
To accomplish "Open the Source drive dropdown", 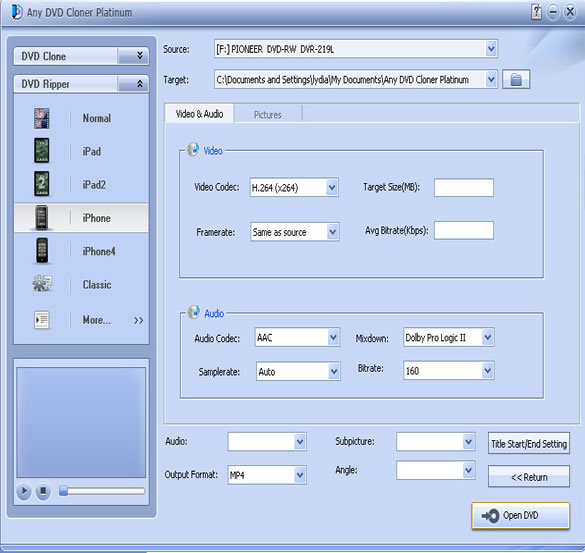I will (x=491, y=49).
